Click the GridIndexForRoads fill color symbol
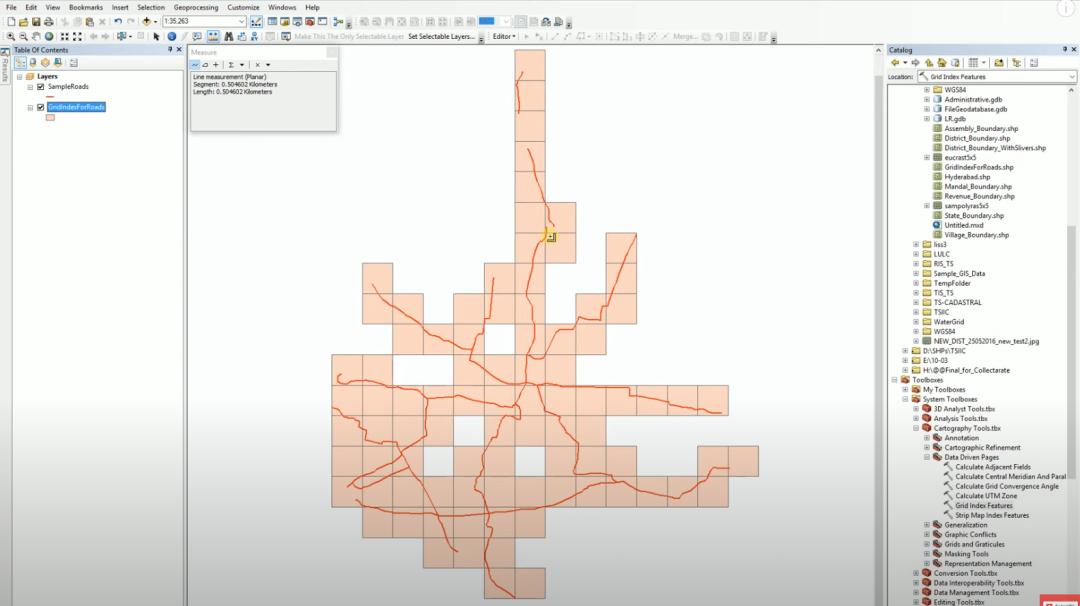 click(50, 118)
